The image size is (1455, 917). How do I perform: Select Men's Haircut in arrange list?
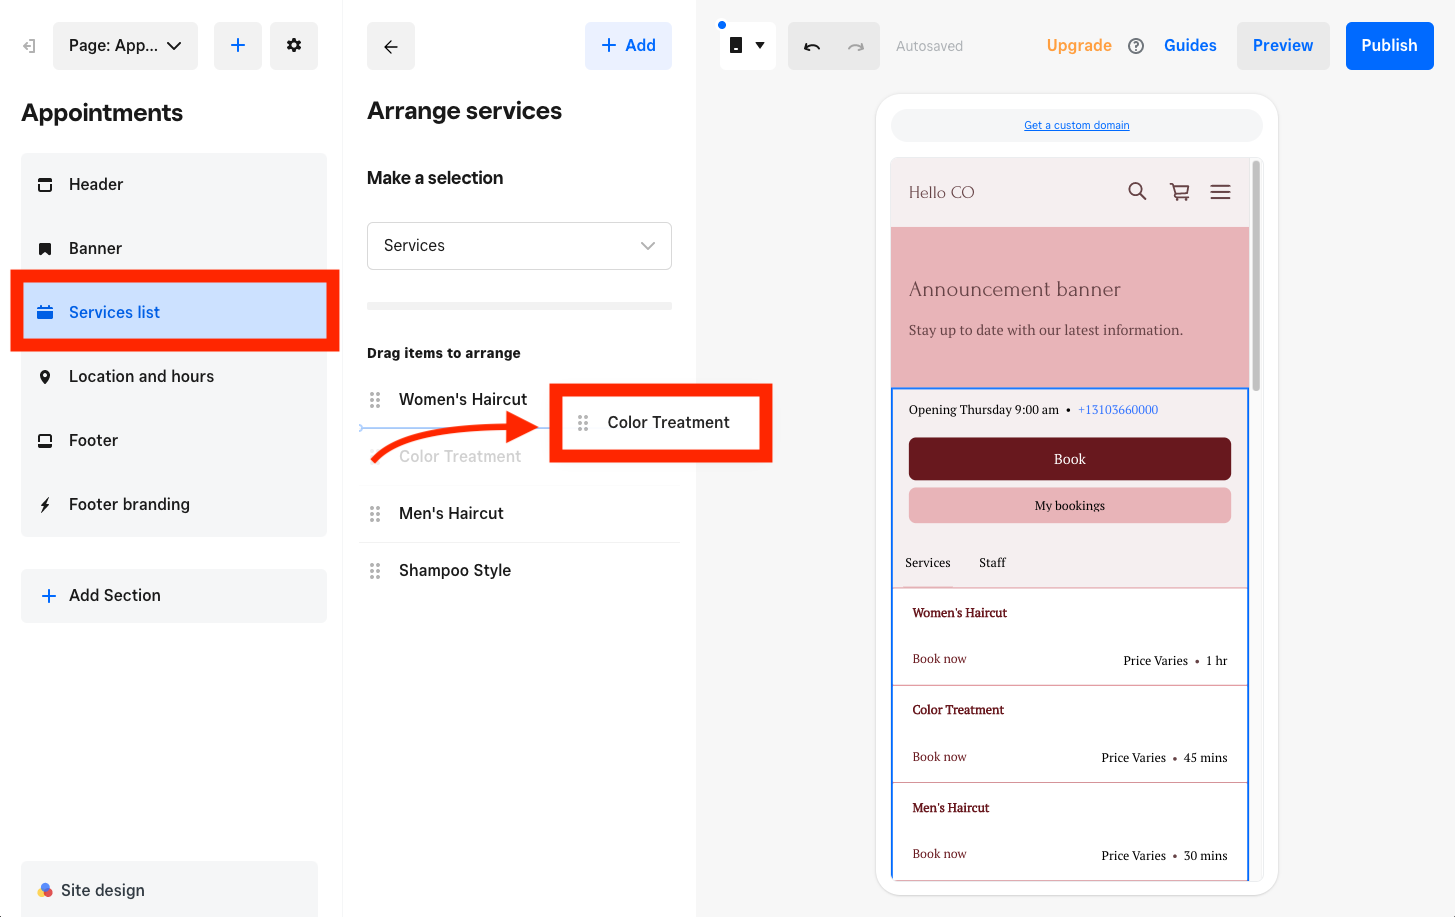(x=451, y=514)
